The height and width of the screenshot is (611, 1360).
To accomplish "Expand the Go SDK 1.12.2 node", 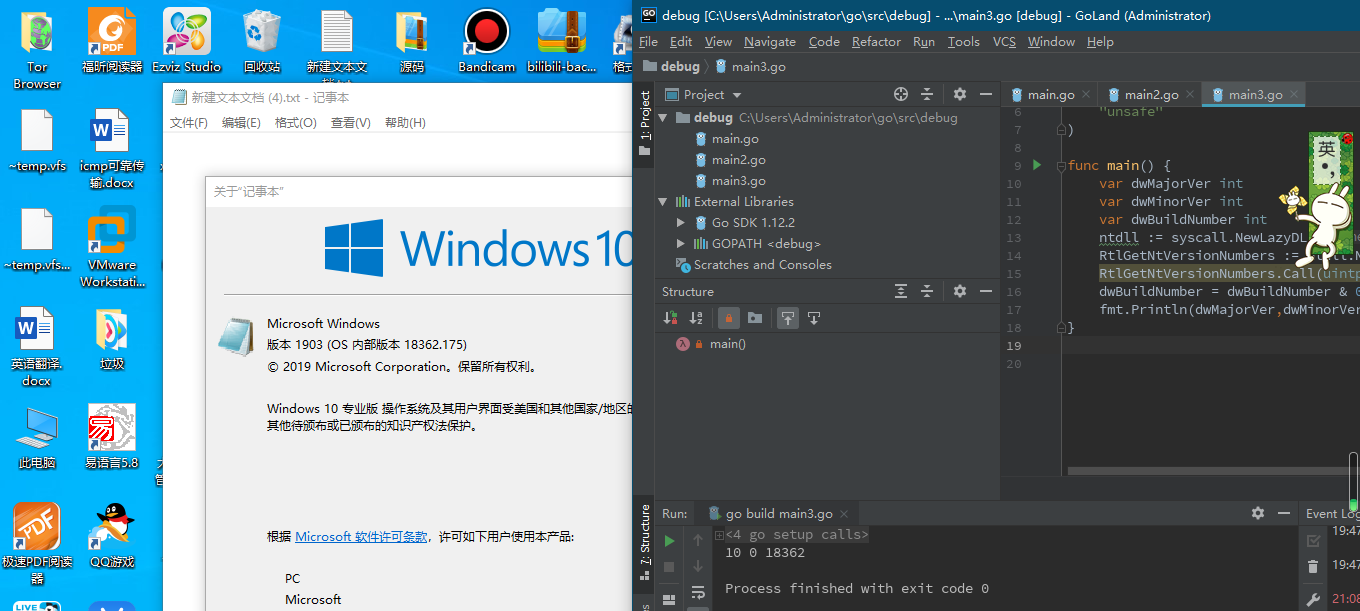I will (x=681, y=223).
